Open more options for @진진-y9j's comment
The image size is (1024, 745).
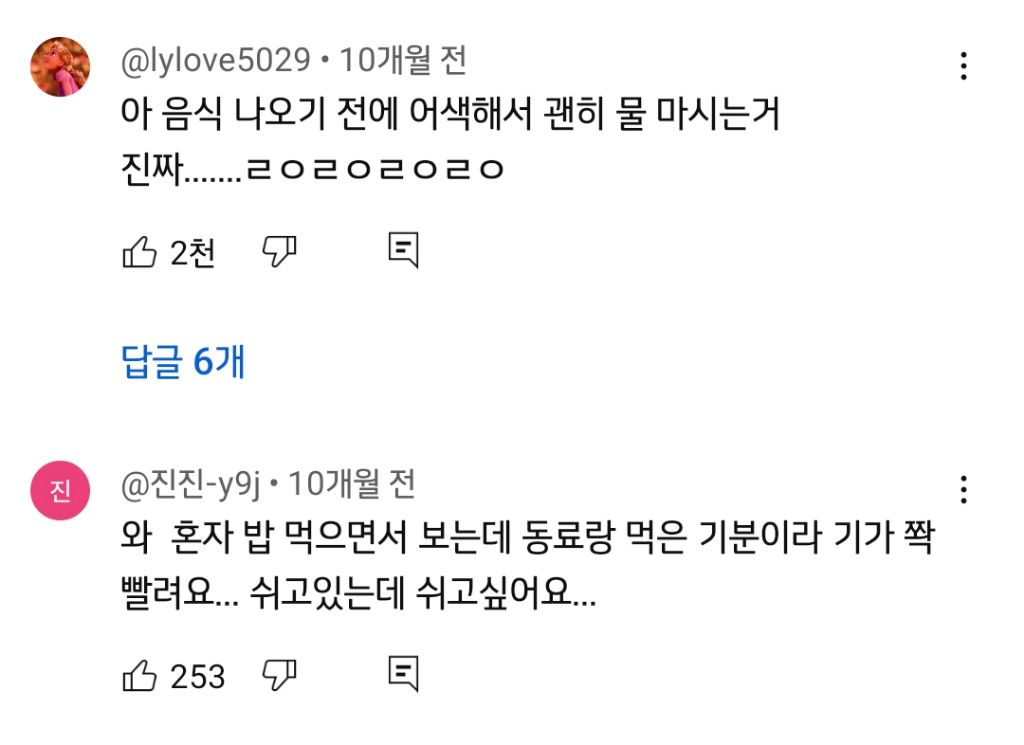coord(963,488)
